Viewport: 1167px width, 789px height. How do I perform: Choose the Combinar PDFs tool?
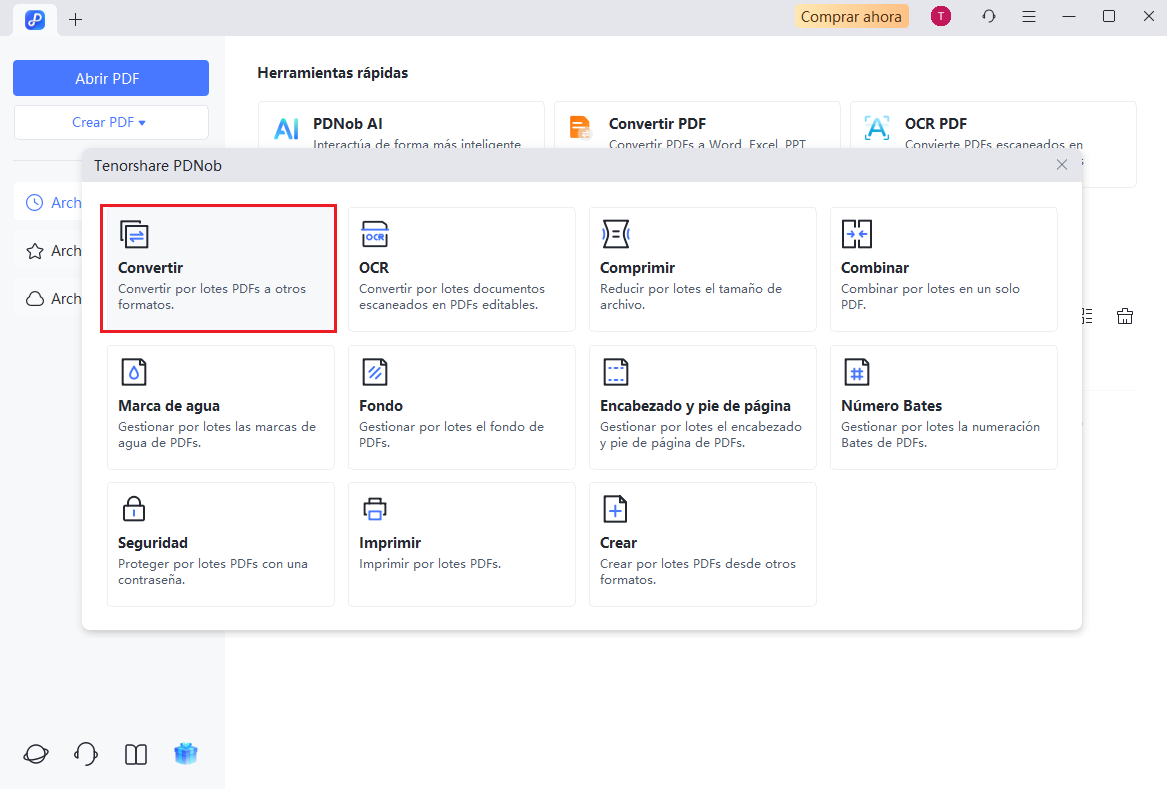[x=943, y=268]
